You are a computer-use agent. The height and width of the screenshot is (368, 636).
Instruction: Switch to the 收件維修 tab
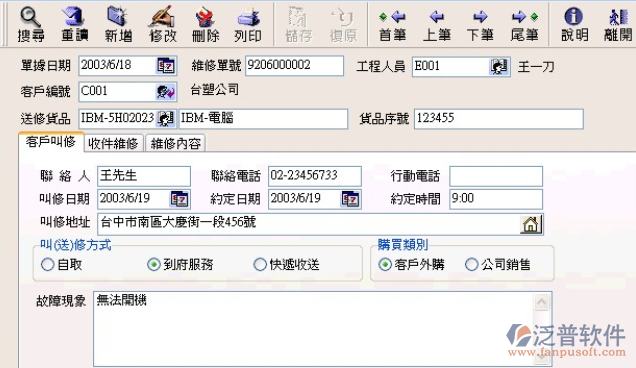point(113,143)
